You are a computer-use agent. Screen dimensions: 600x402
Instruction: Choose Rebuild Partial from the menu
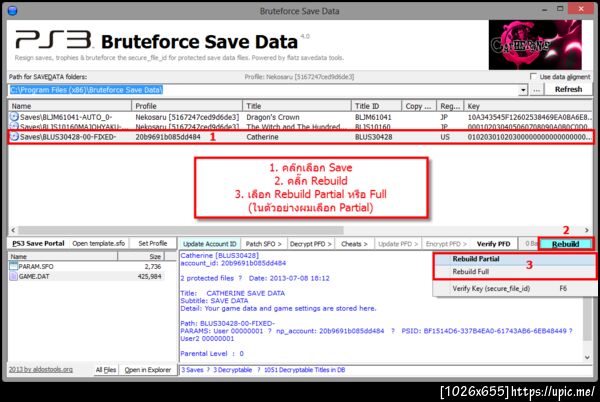pyautogui.click(x=514, y=259)
